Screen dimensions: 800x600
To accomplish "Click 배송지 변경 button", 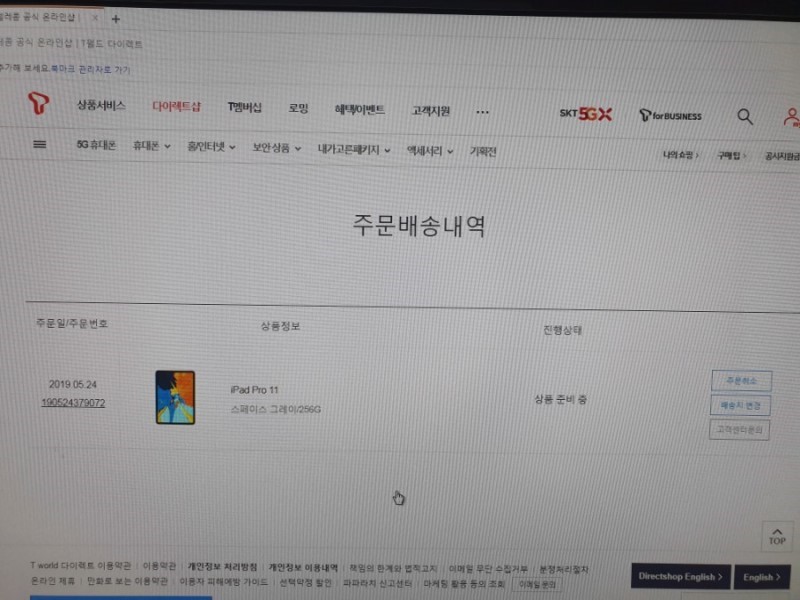I will pyautogui.click(x=740, y=406).
